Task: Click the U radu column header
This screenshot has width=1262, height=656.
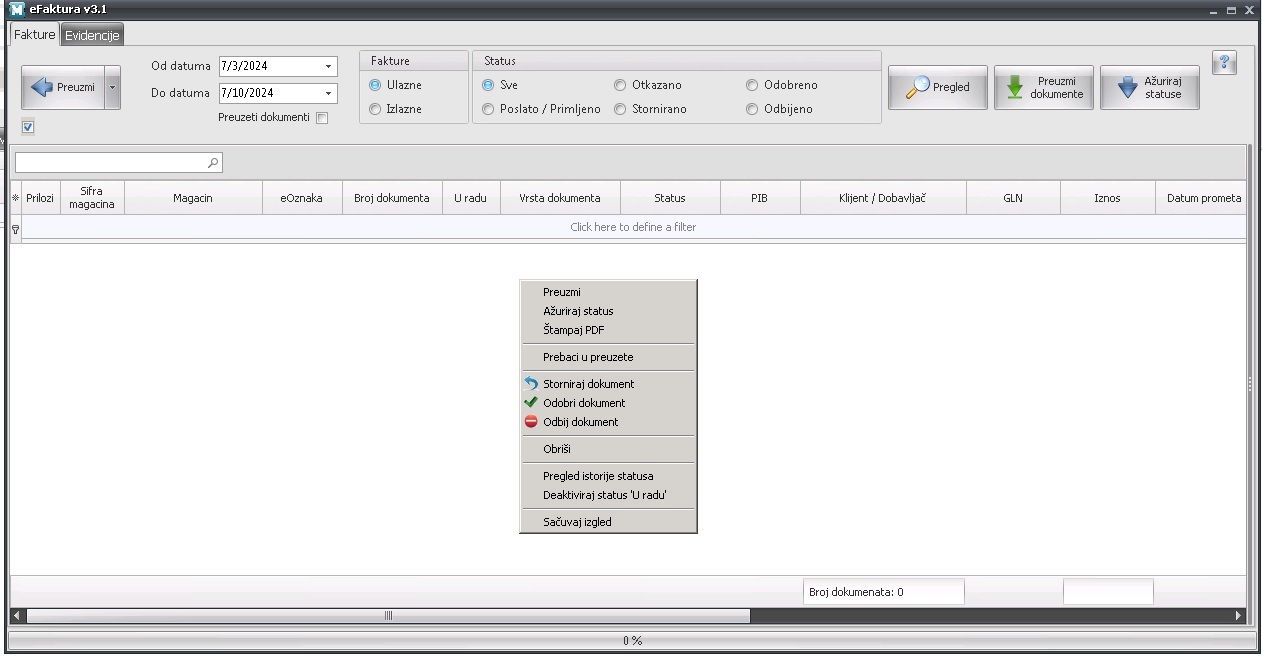Action: (x=471, y=198)
